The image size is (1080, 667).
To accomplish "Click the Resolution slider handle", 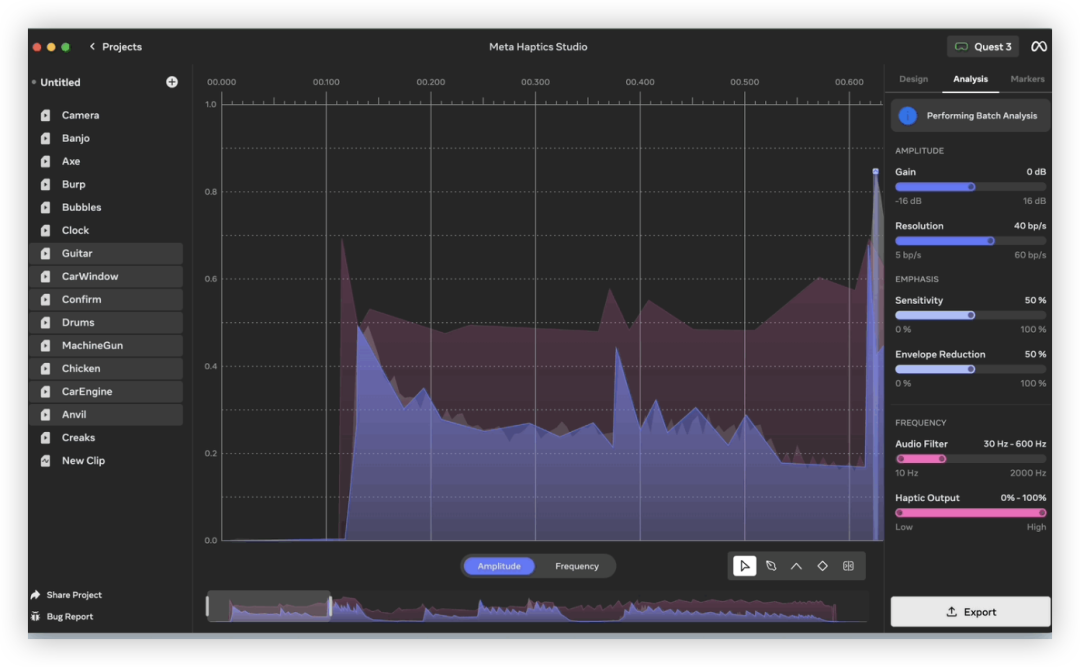I will [x=990, y=241].
